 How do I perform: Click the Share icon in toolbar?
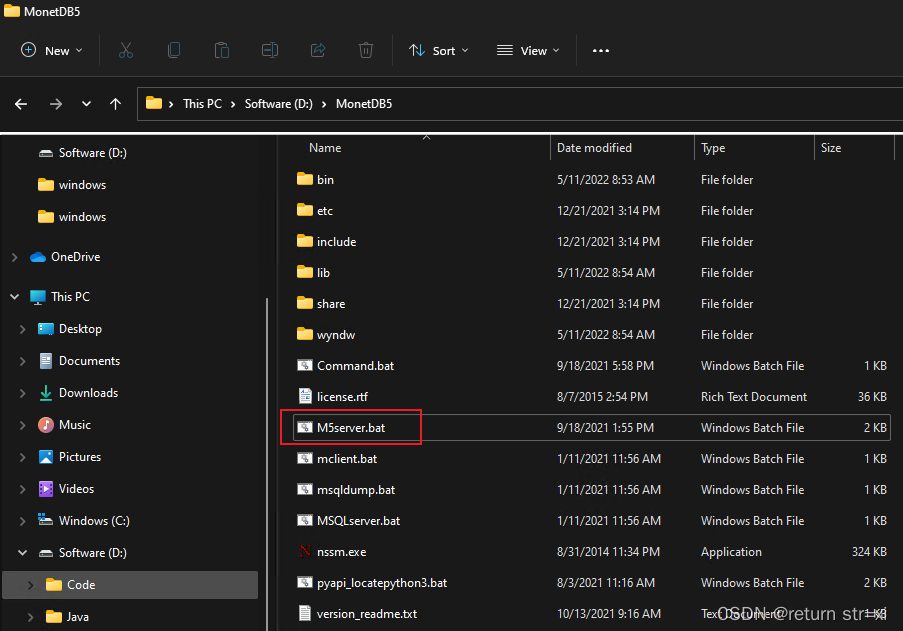tap(318, 51)
